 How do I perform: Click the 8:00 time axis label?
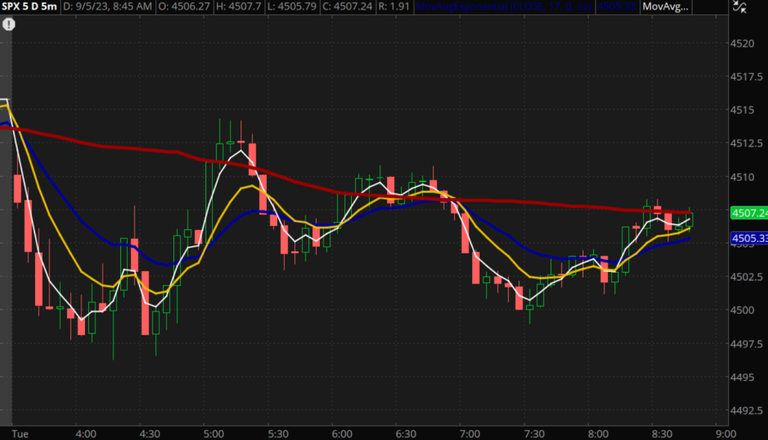tap(598, 434)
